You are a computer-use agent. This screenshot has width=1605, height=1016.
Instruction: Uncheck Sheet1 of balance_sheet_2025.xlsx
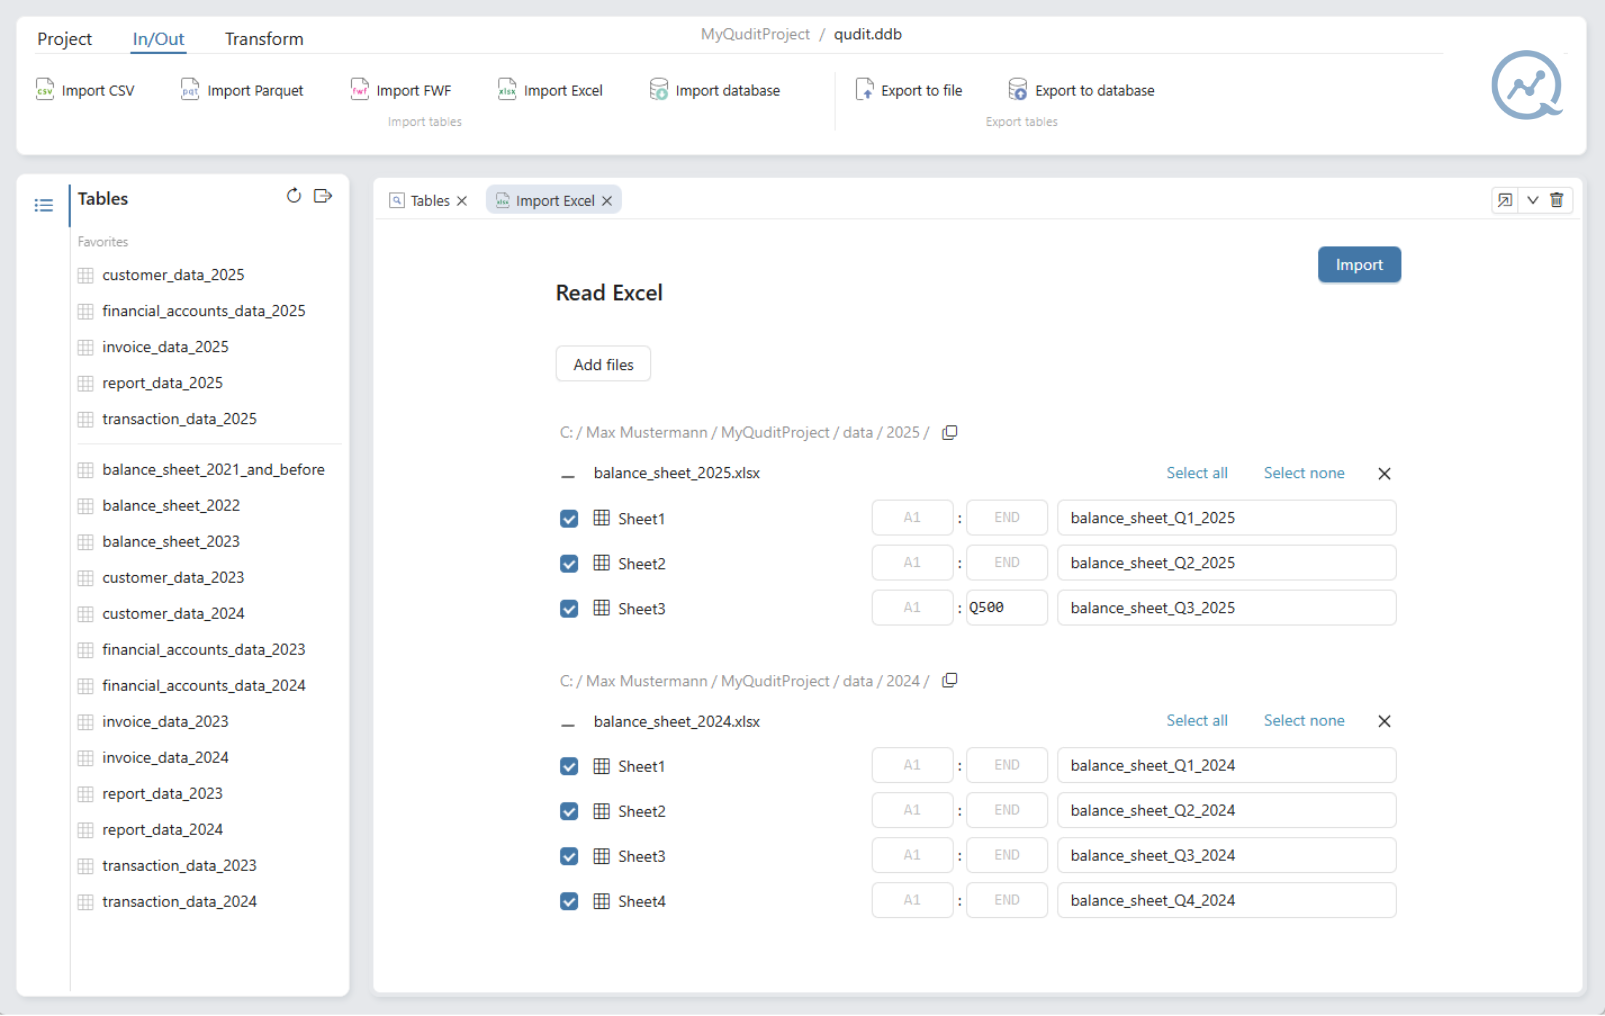click(569, 519)
